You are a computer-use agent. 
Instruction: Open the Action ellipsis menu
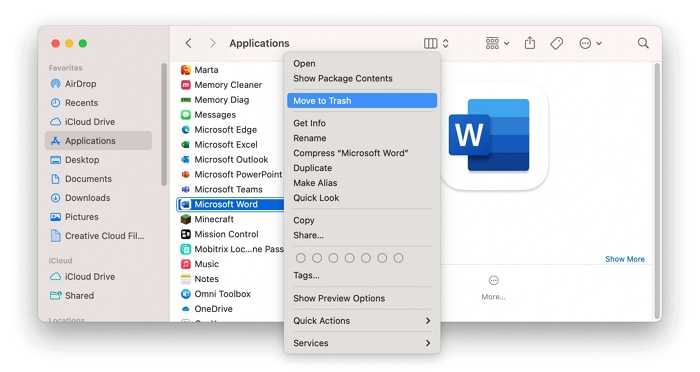[x=590, y=43]
